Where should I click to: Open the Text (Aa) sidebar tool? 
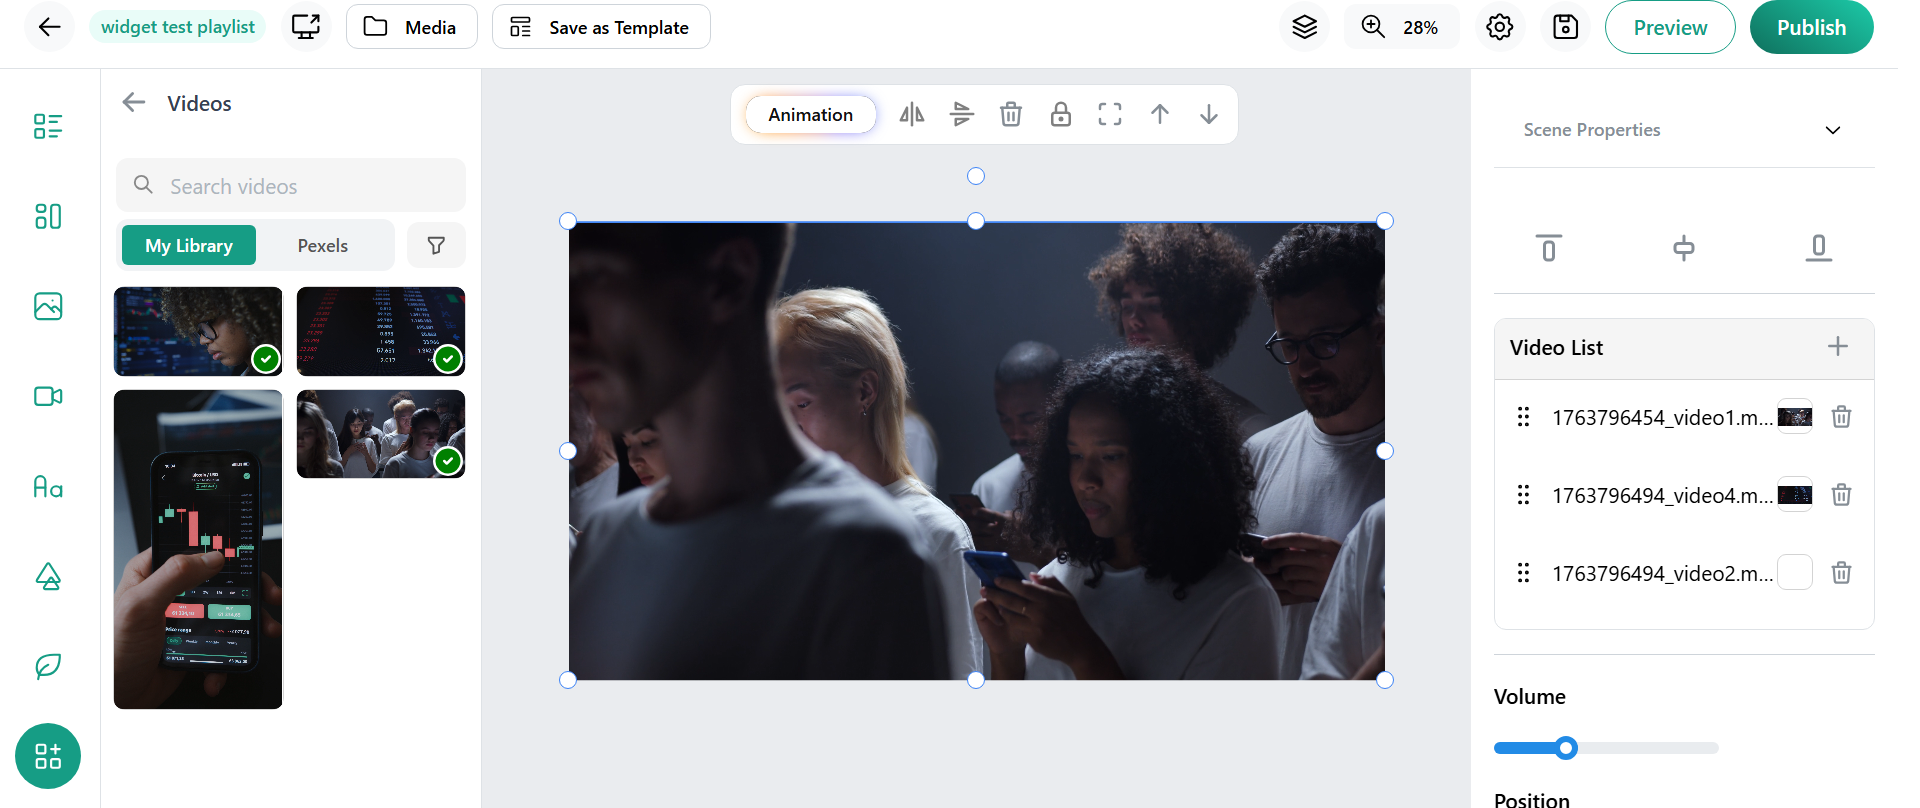48,487
